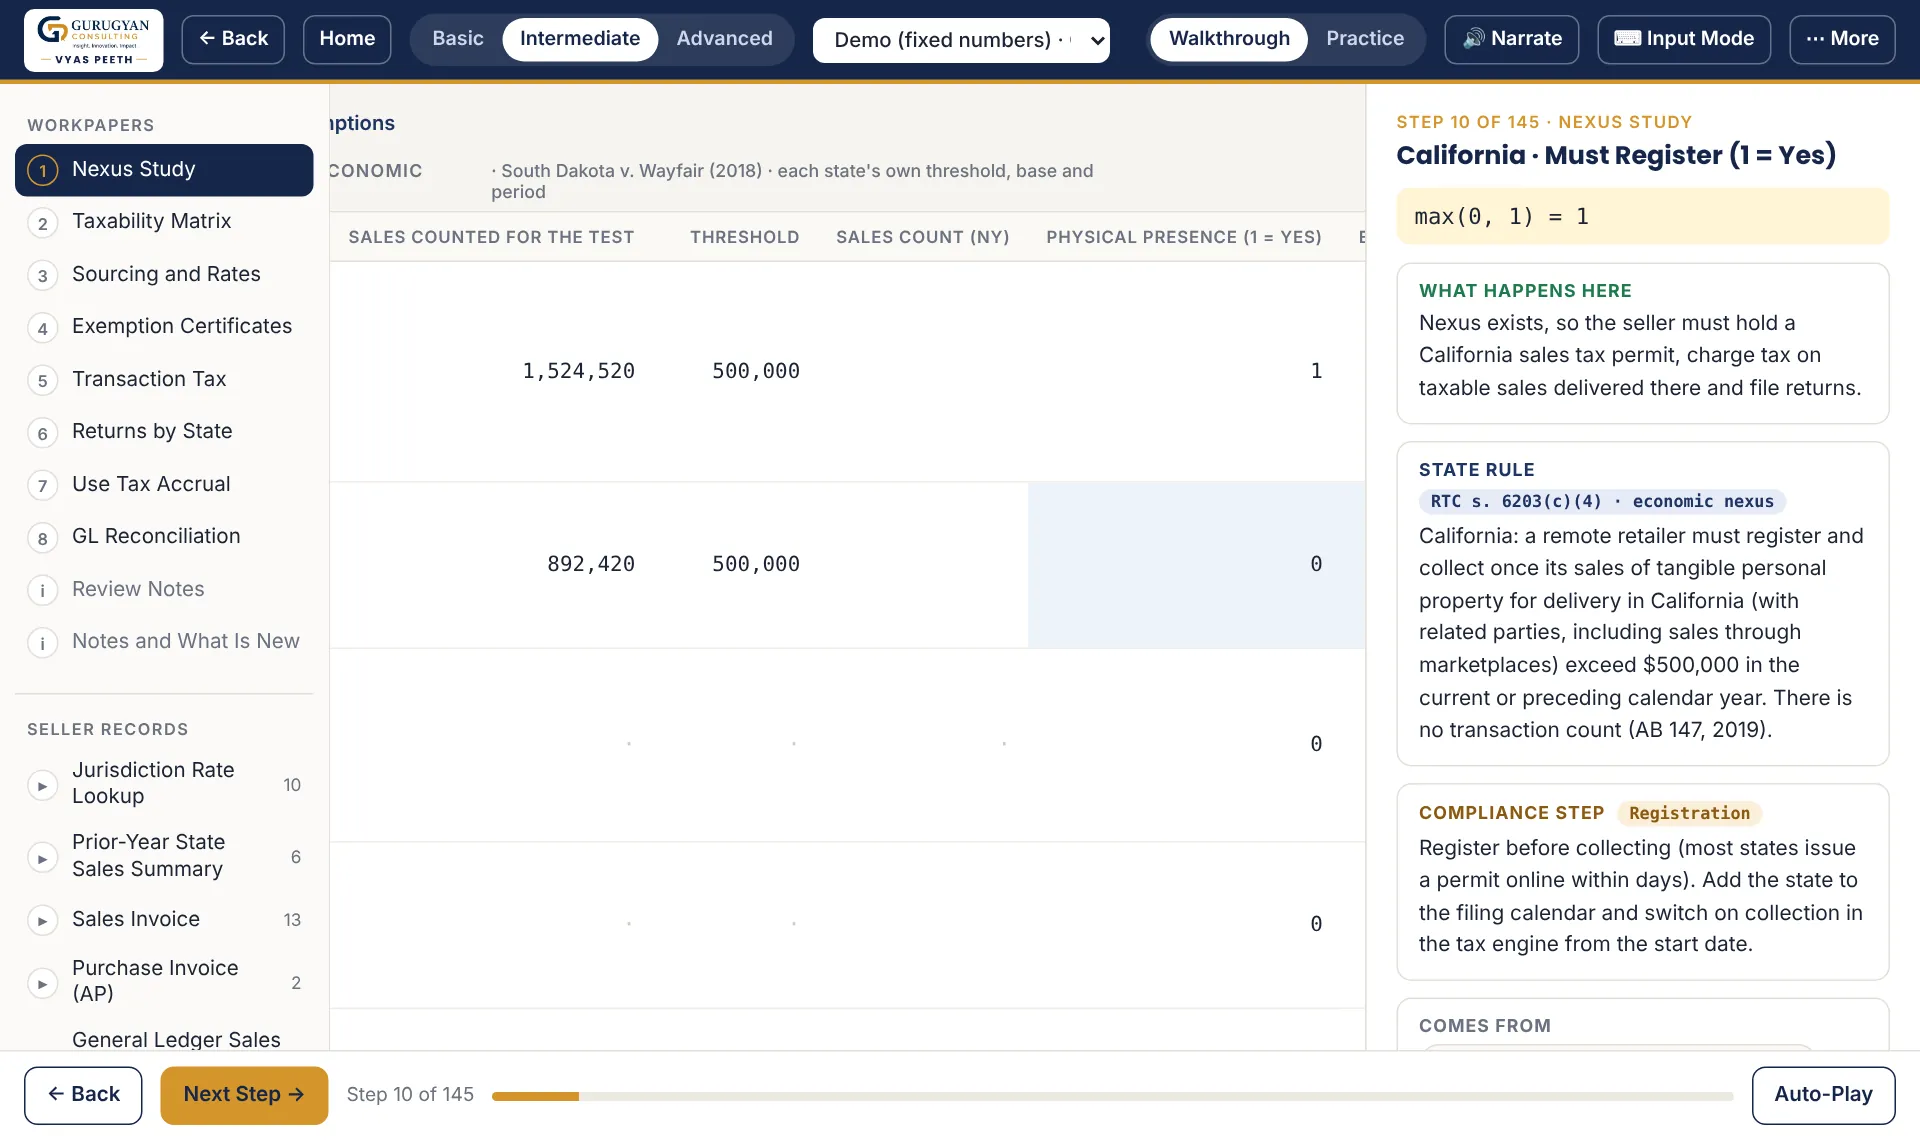This screenshot has width=1920, height=1140.
Task: Click the number 6 icon for Returns by State
Action: pyautogui.click(x=42, y=433)
